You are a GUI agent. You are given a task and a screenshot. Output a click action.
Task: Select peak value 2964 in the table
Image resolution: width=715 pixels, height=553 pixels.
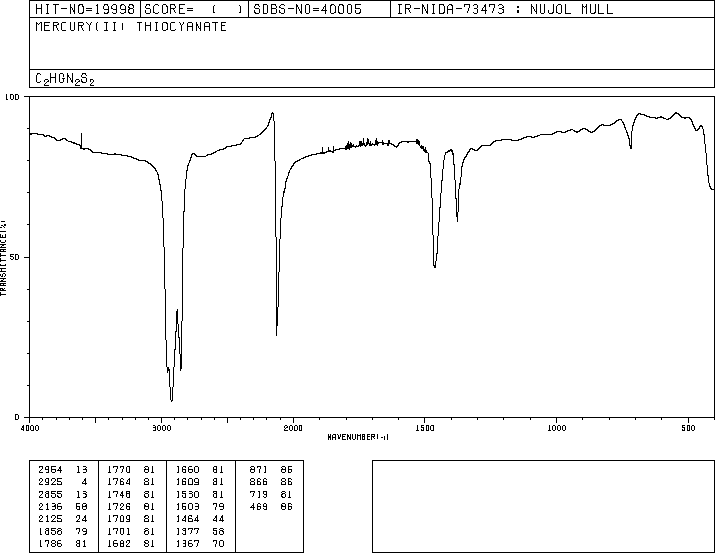point(50,470)
